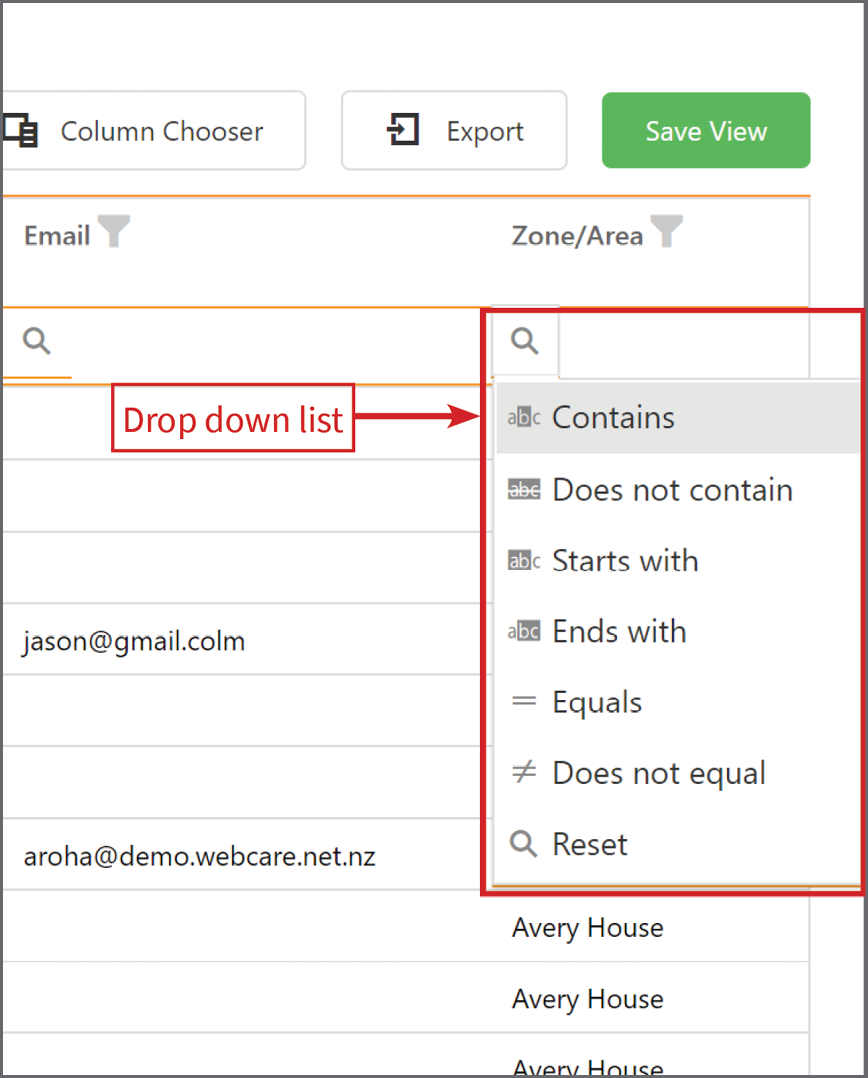Open the Zone/Area search operator magnifier
Screen dimensions: 868x1078
tap(524, 341)
